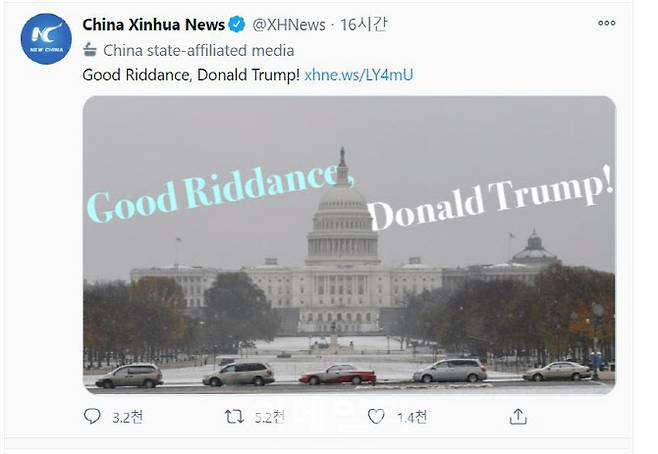Click the blue verified badge

pyautogui.click(x=237, y=24)
